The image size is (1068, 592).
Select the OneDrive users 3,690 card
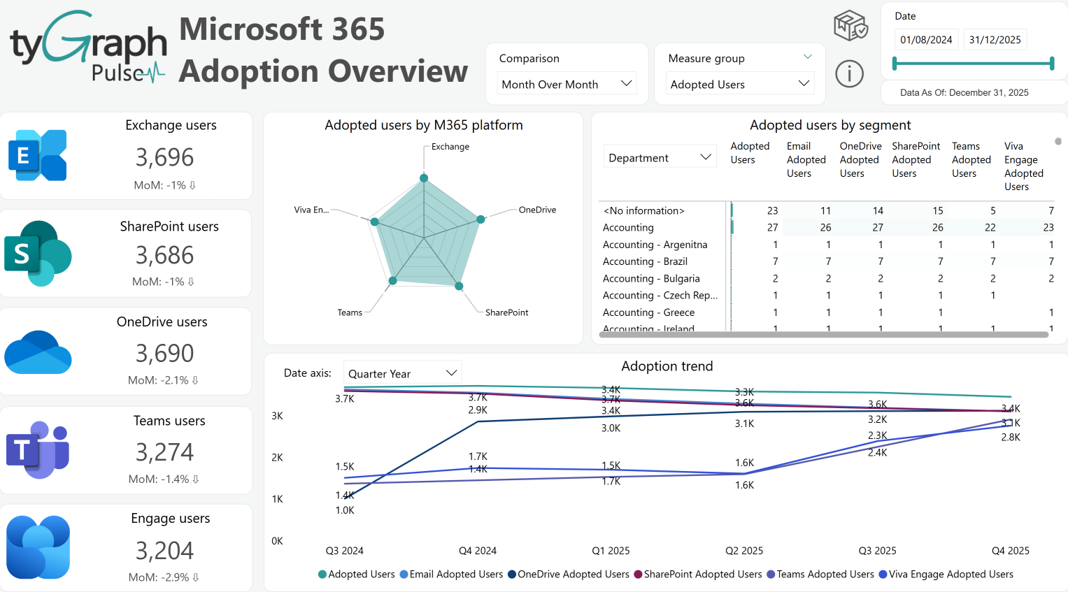click(126, 352)
